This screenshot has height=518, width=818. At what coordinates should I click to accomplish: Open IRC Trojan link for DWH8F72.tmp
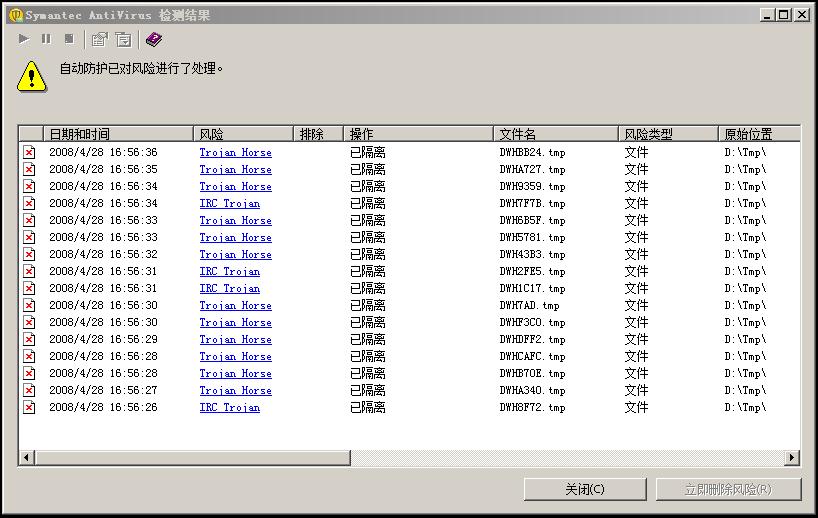(x=230, y=407)
